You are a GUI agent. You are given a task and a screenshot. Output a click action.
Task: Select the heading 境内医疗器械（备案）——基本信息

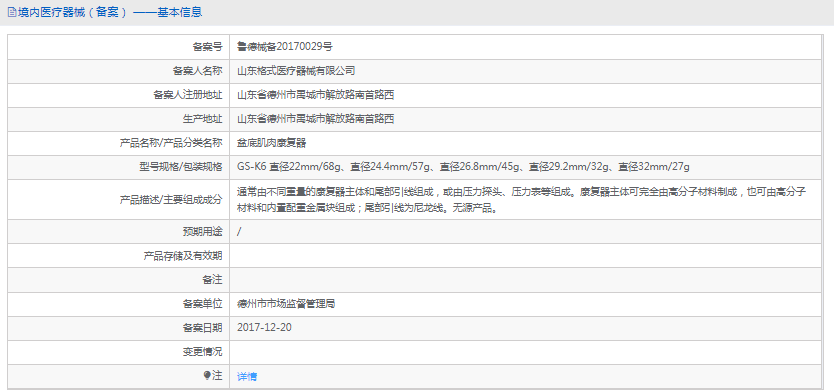(x=110, y=12)
